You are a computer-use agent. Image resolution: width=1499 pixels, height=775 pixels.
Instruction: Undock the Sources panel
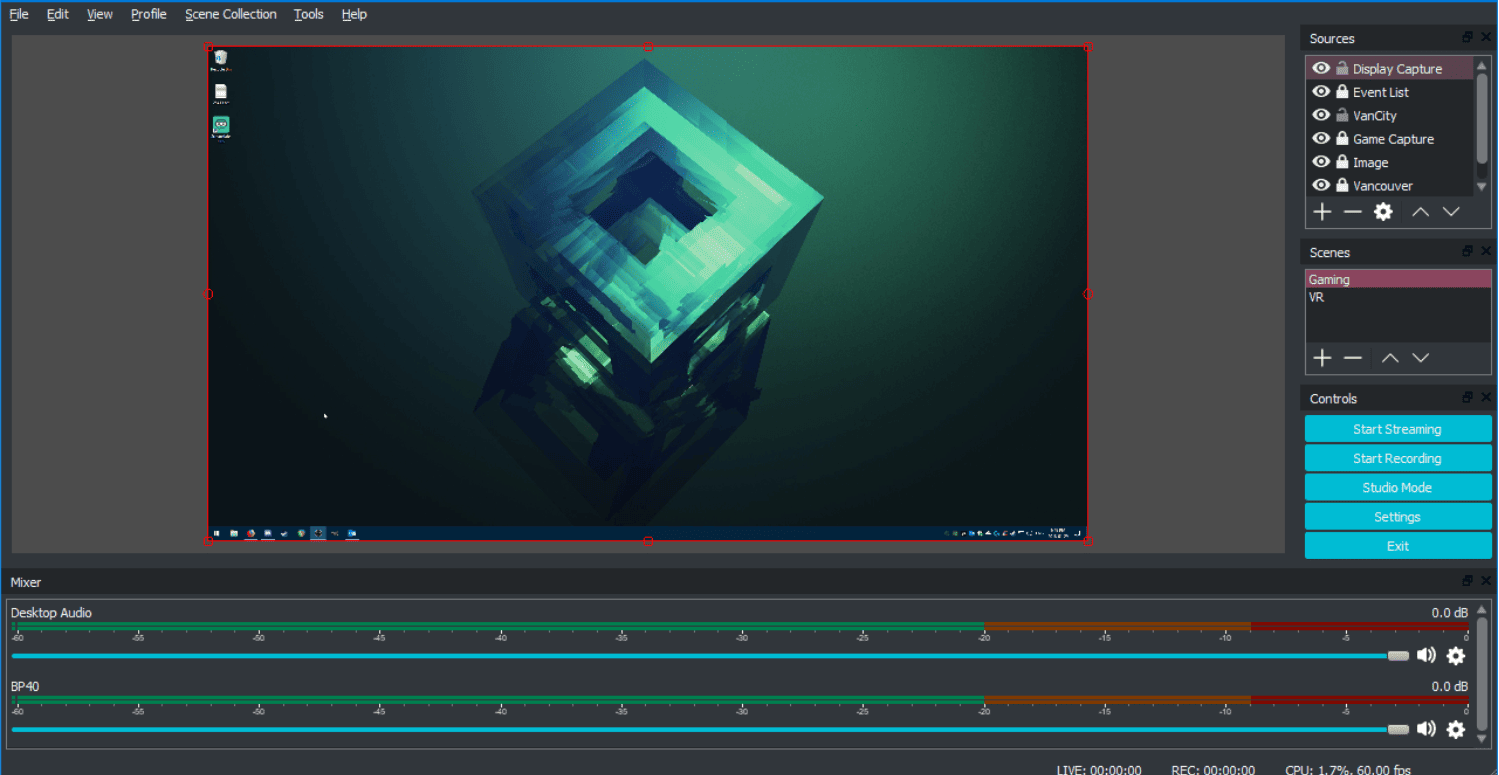(x=1467, y=38)
